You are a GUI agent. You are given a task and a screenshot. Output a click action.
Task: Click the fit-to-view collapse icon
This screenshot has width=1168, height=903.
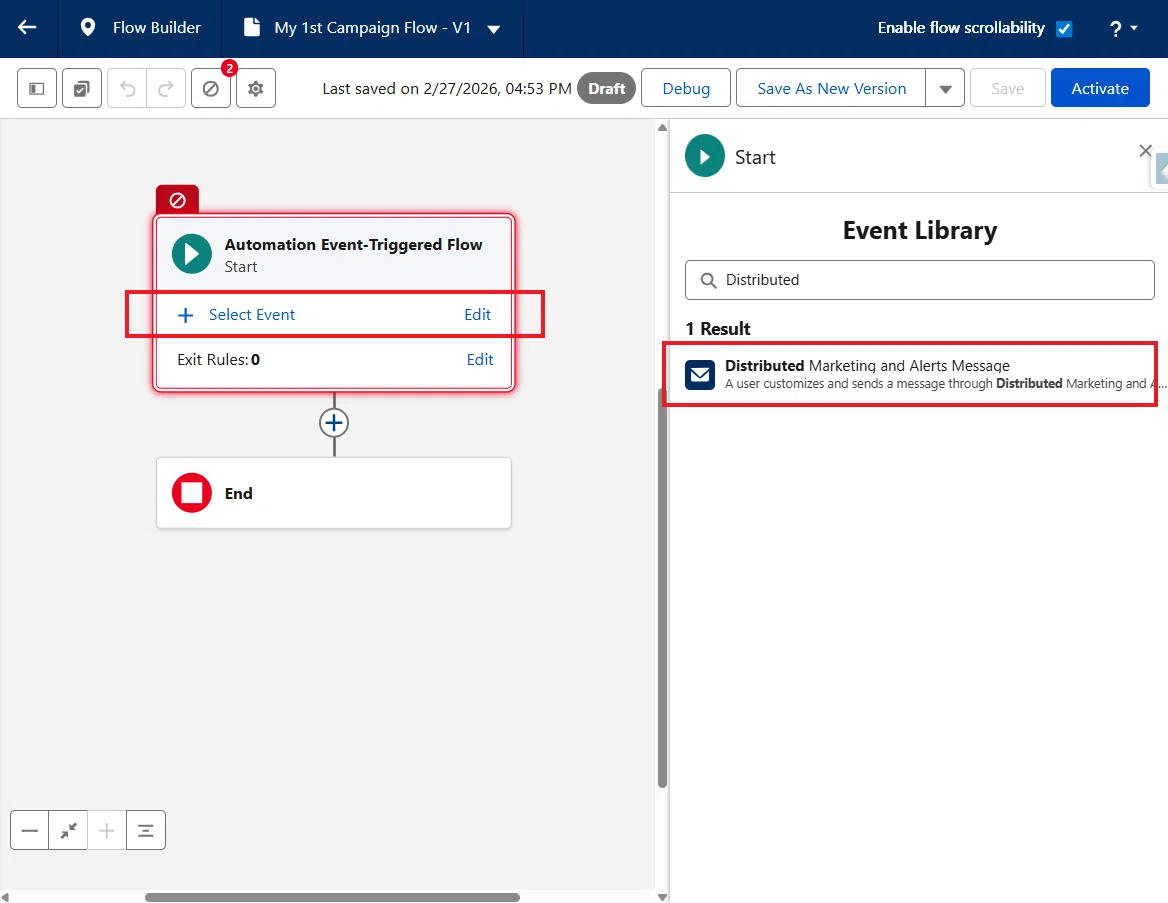69,830
